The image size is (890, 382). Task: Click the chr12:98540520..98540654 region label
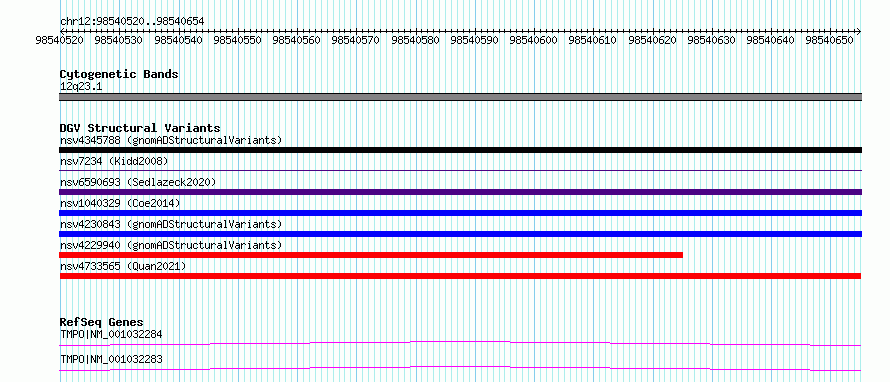coord(132,21)
